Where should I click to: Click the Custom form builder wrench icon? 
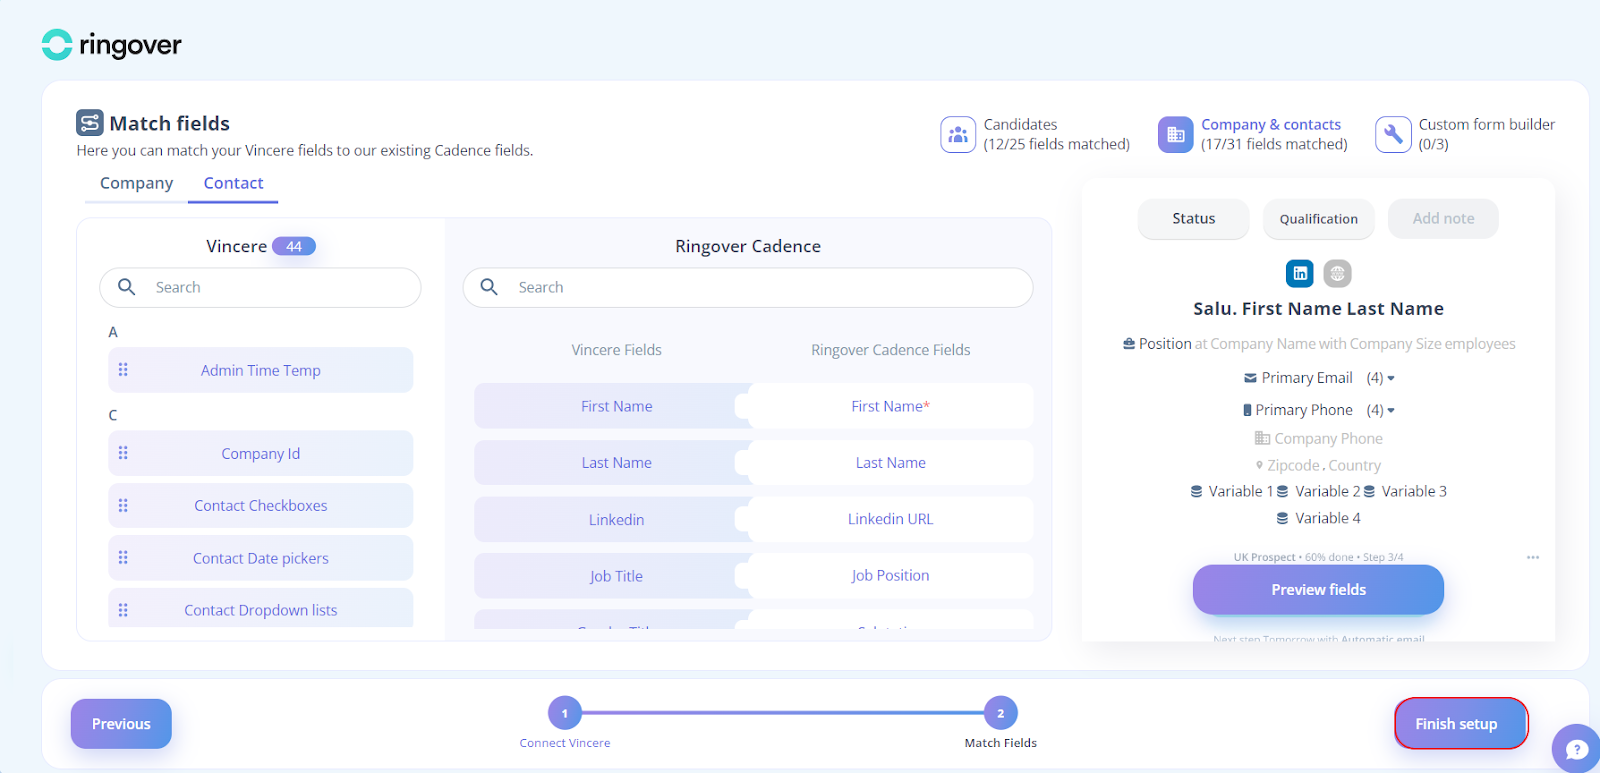[x=1393, y=134]
